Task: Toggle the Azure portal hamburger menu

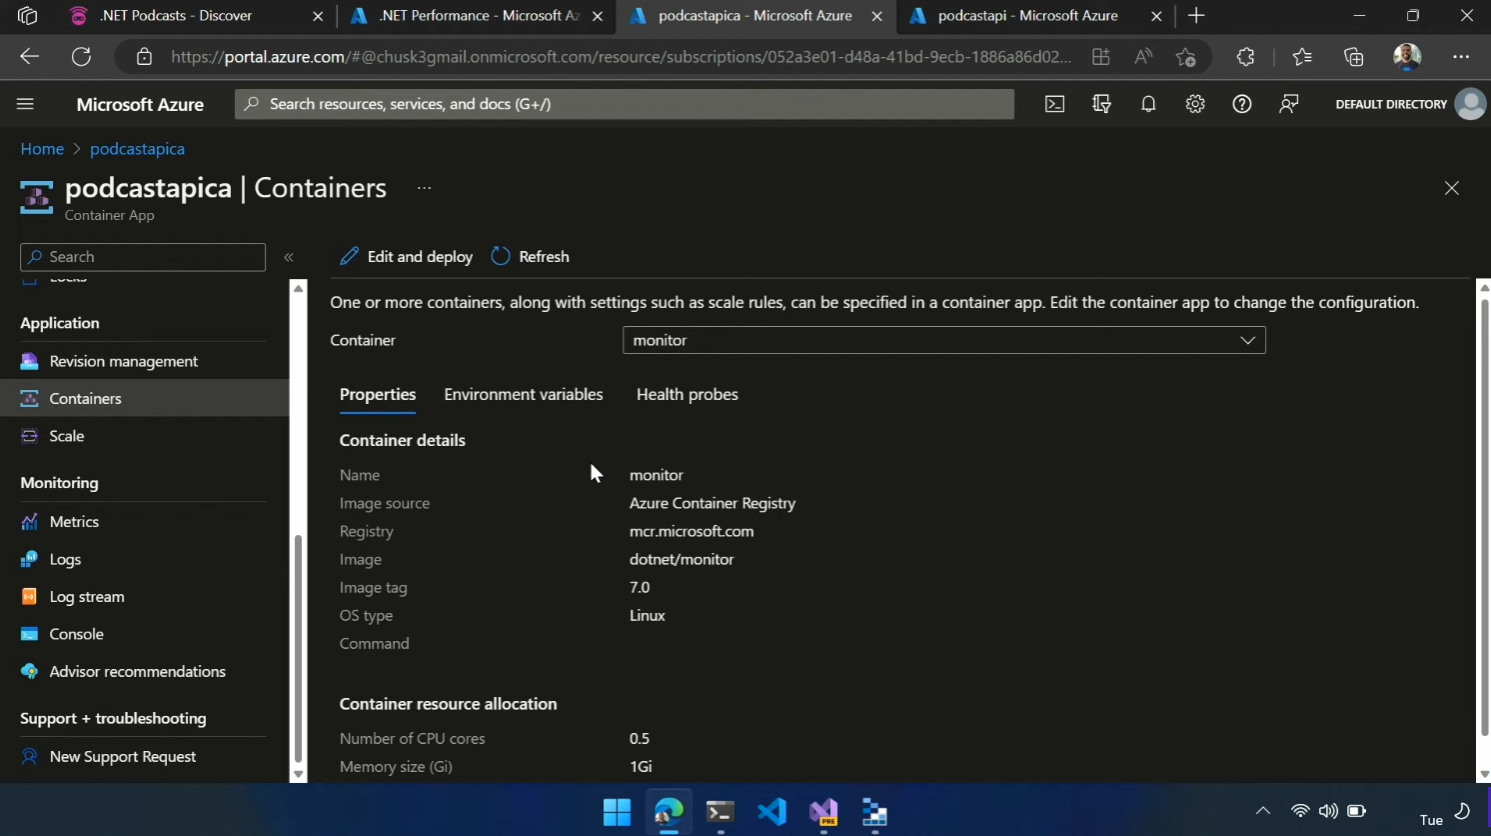Action: [x=26, y=104]
